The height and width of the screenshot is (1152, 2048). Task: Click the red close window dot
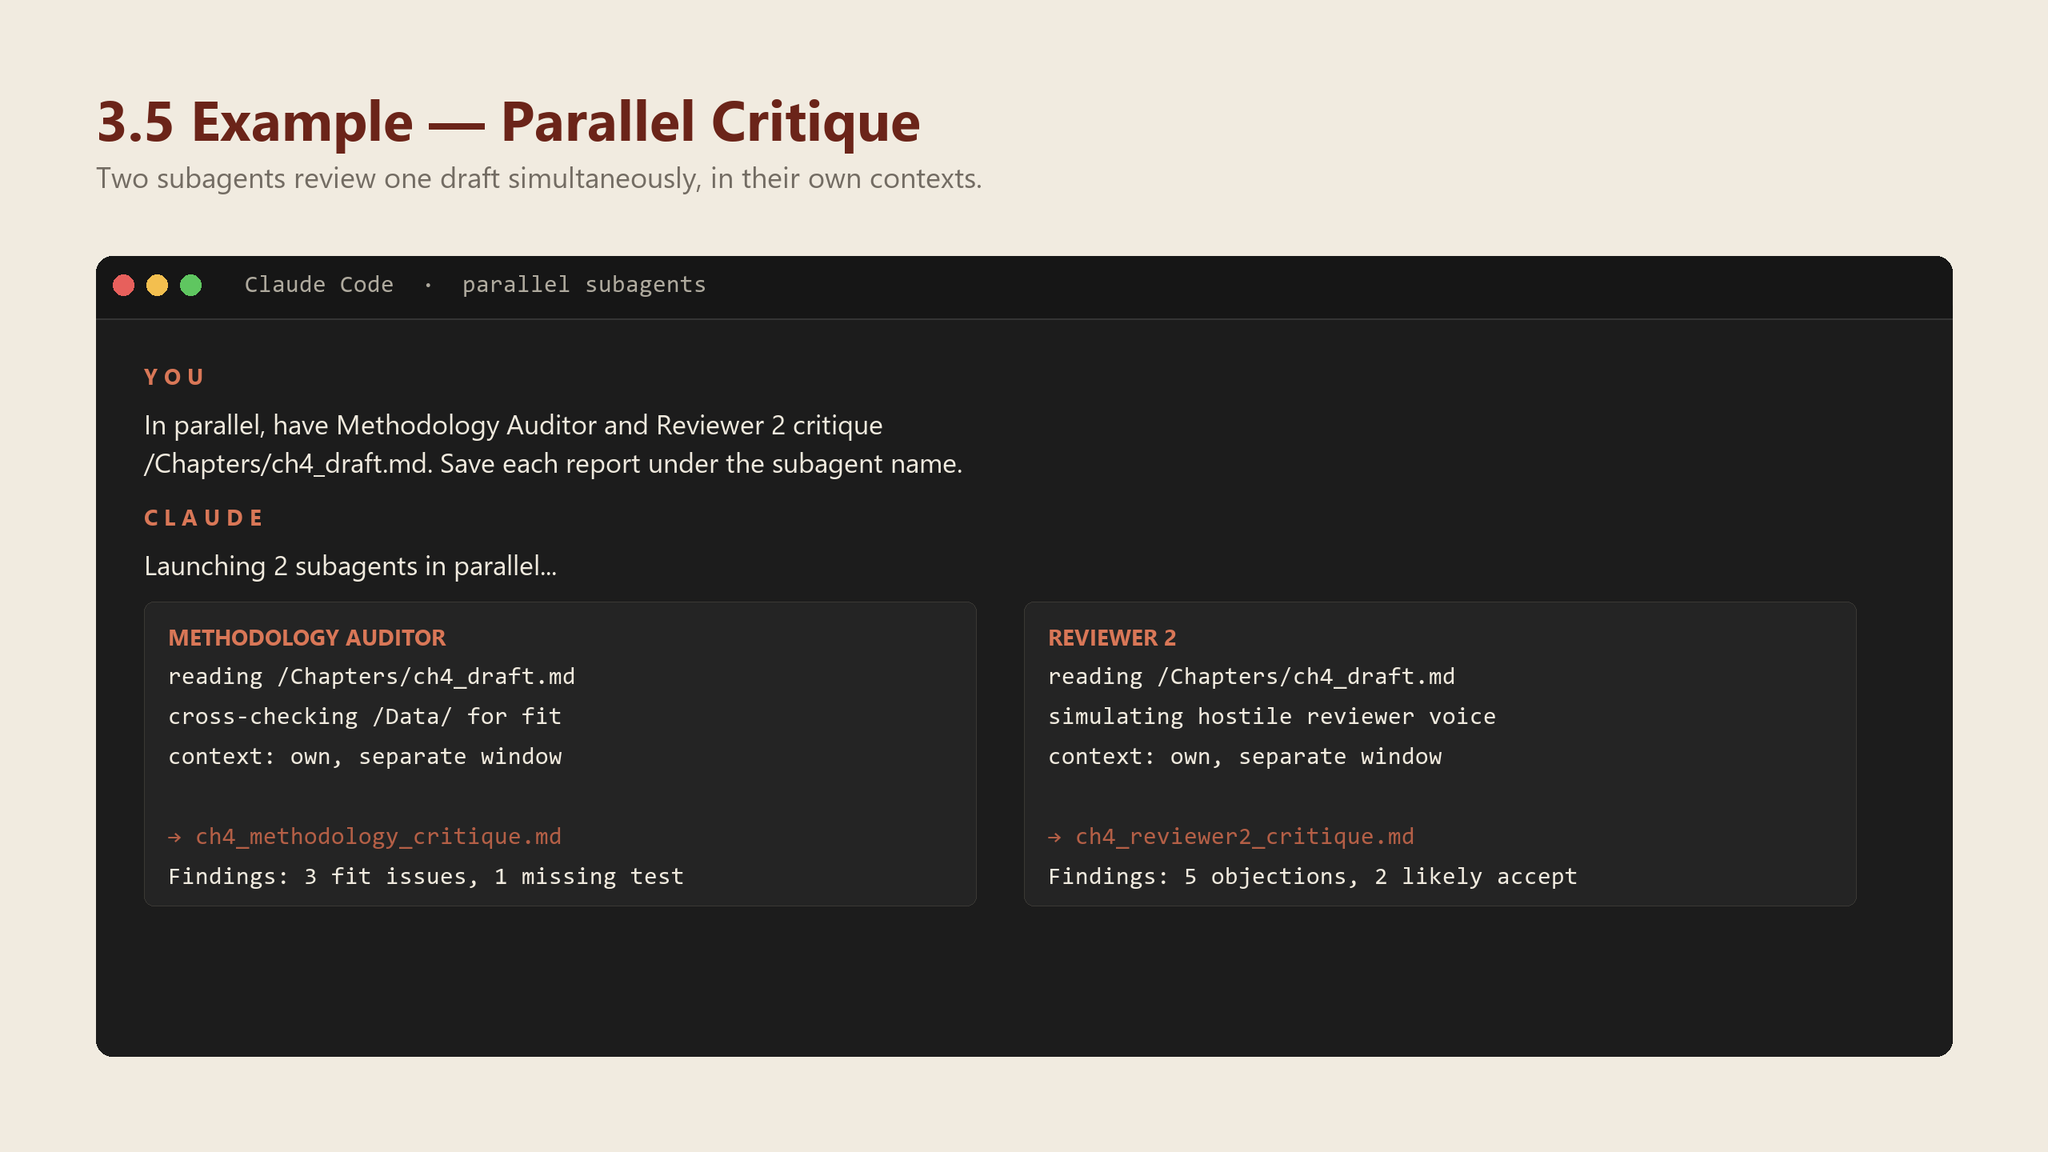click(x=124, y=285)
